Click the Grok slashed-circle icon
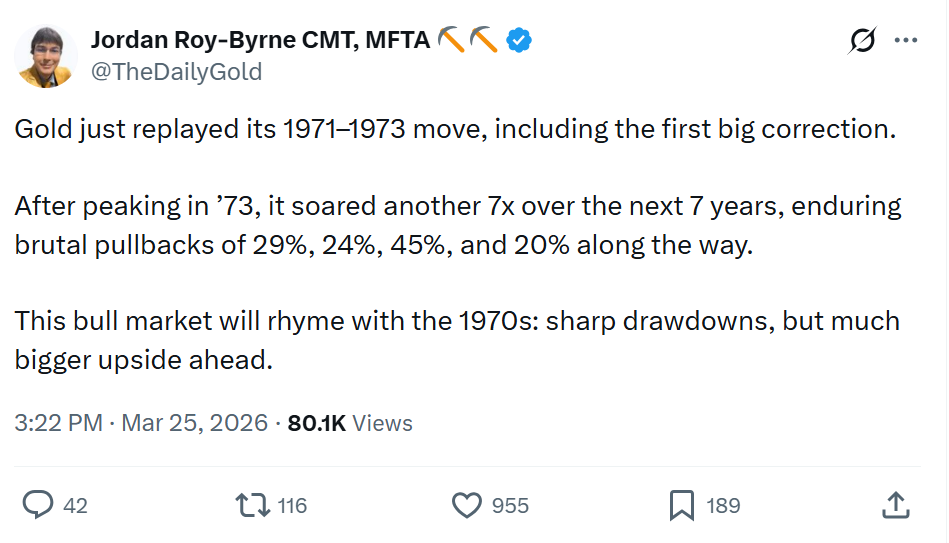Screen dimensions: 949x543 tap(861, 41)
